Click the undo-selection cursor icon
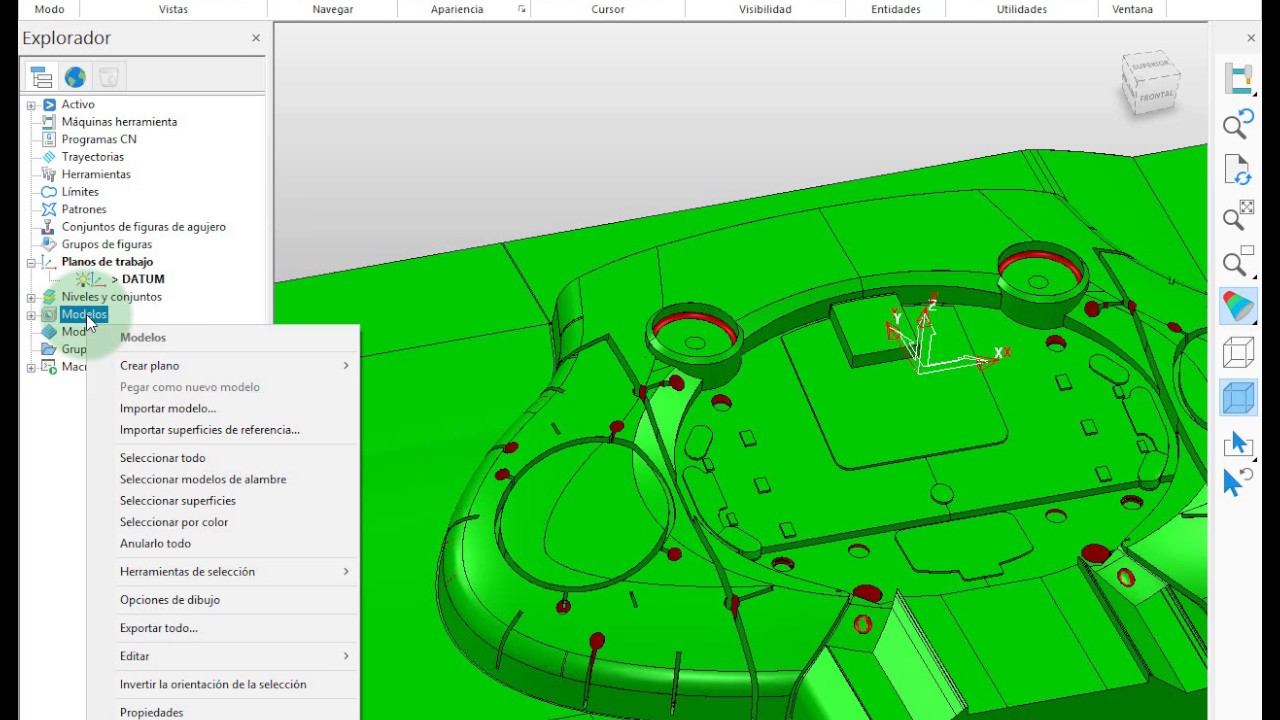 (1239, 481)
